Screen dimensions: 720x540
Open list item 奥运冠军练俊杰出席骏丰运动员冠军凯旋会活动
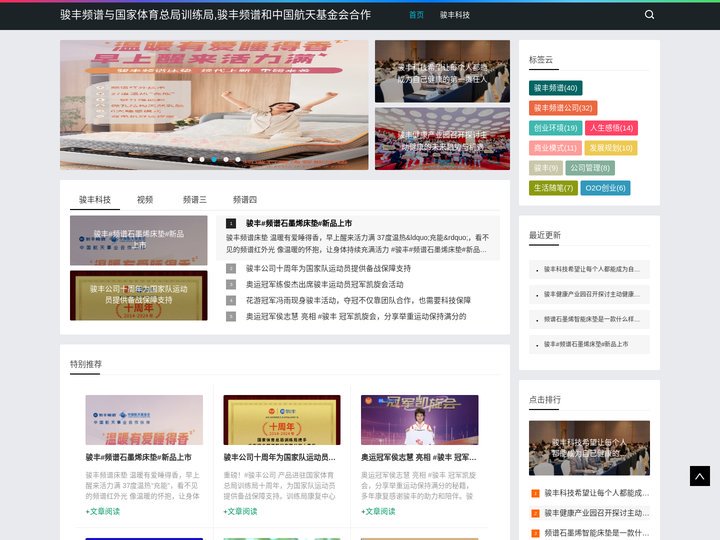point(325,284)
